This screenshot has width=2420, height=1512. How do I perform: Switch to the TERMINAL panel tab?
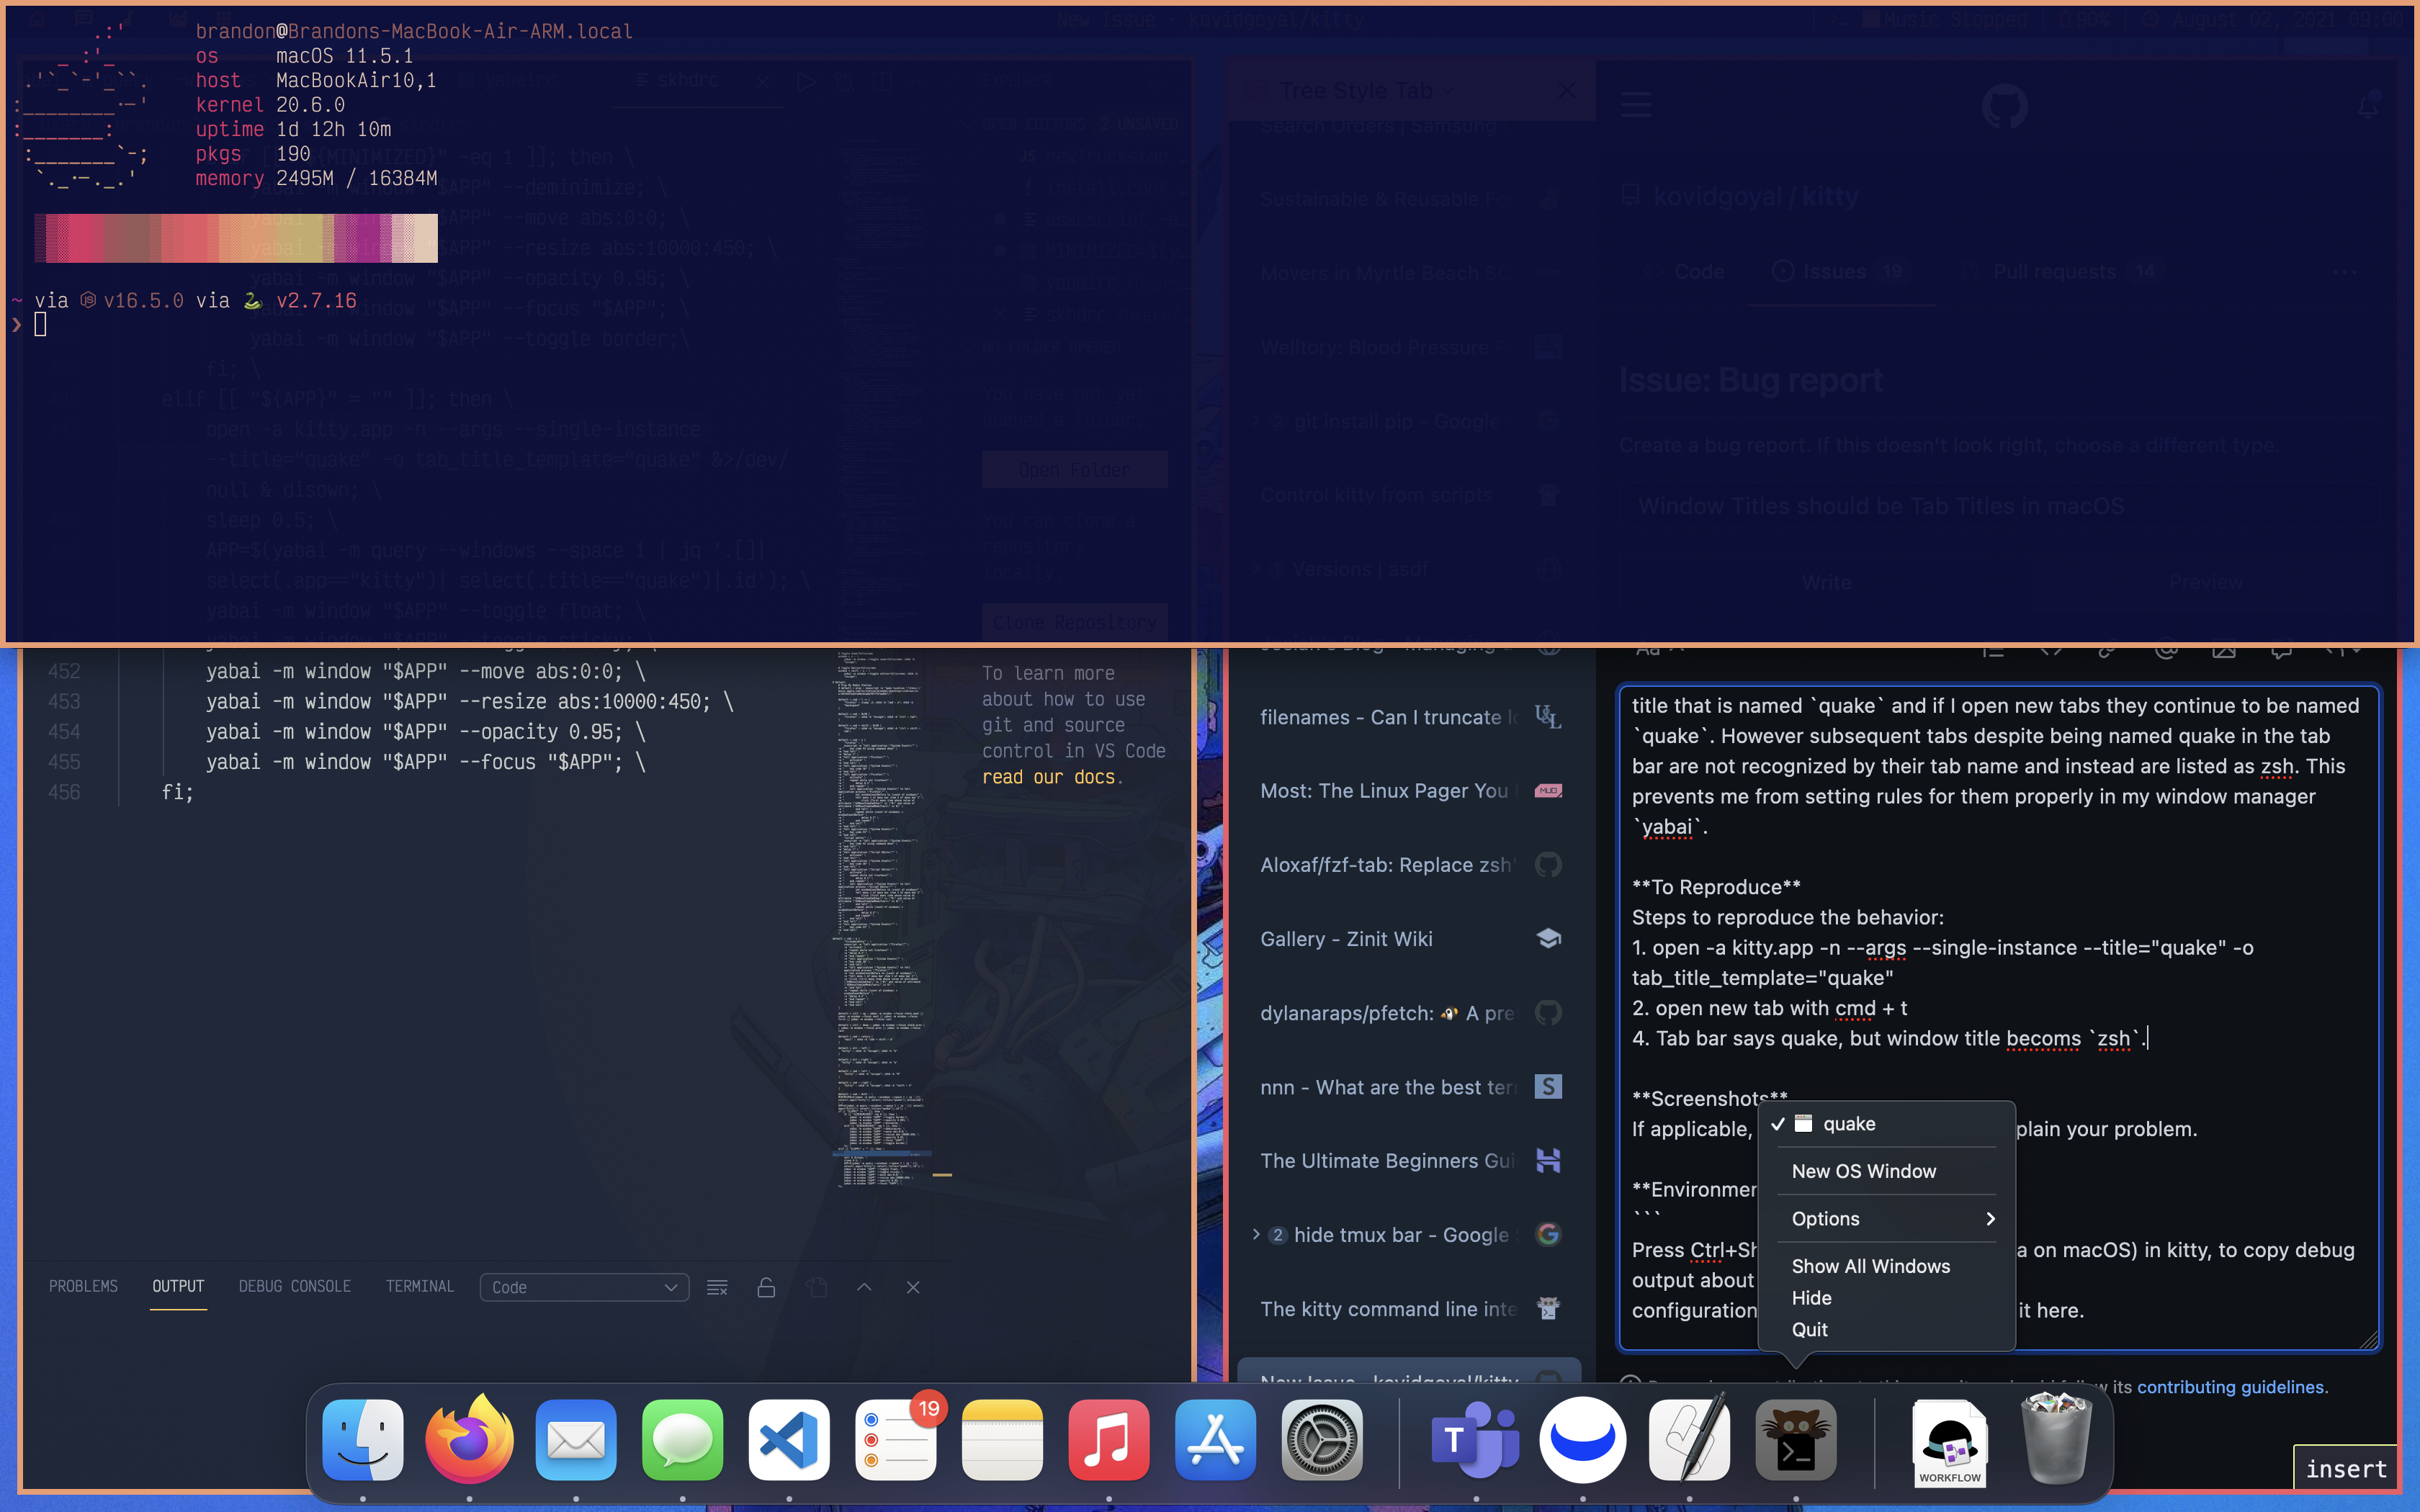click(419, 1286)
